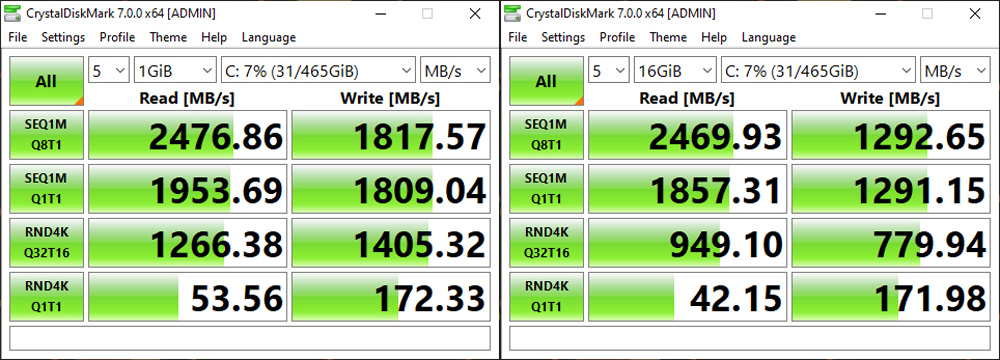Click Read [MB/s] header in right window
The width and height of the screenshot is (1000, 360).
(x=687, y=98)
